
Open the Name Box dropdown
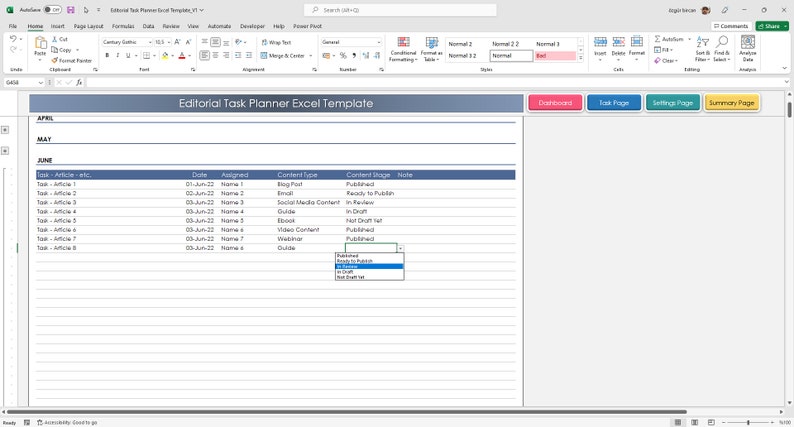coord(40,82)
